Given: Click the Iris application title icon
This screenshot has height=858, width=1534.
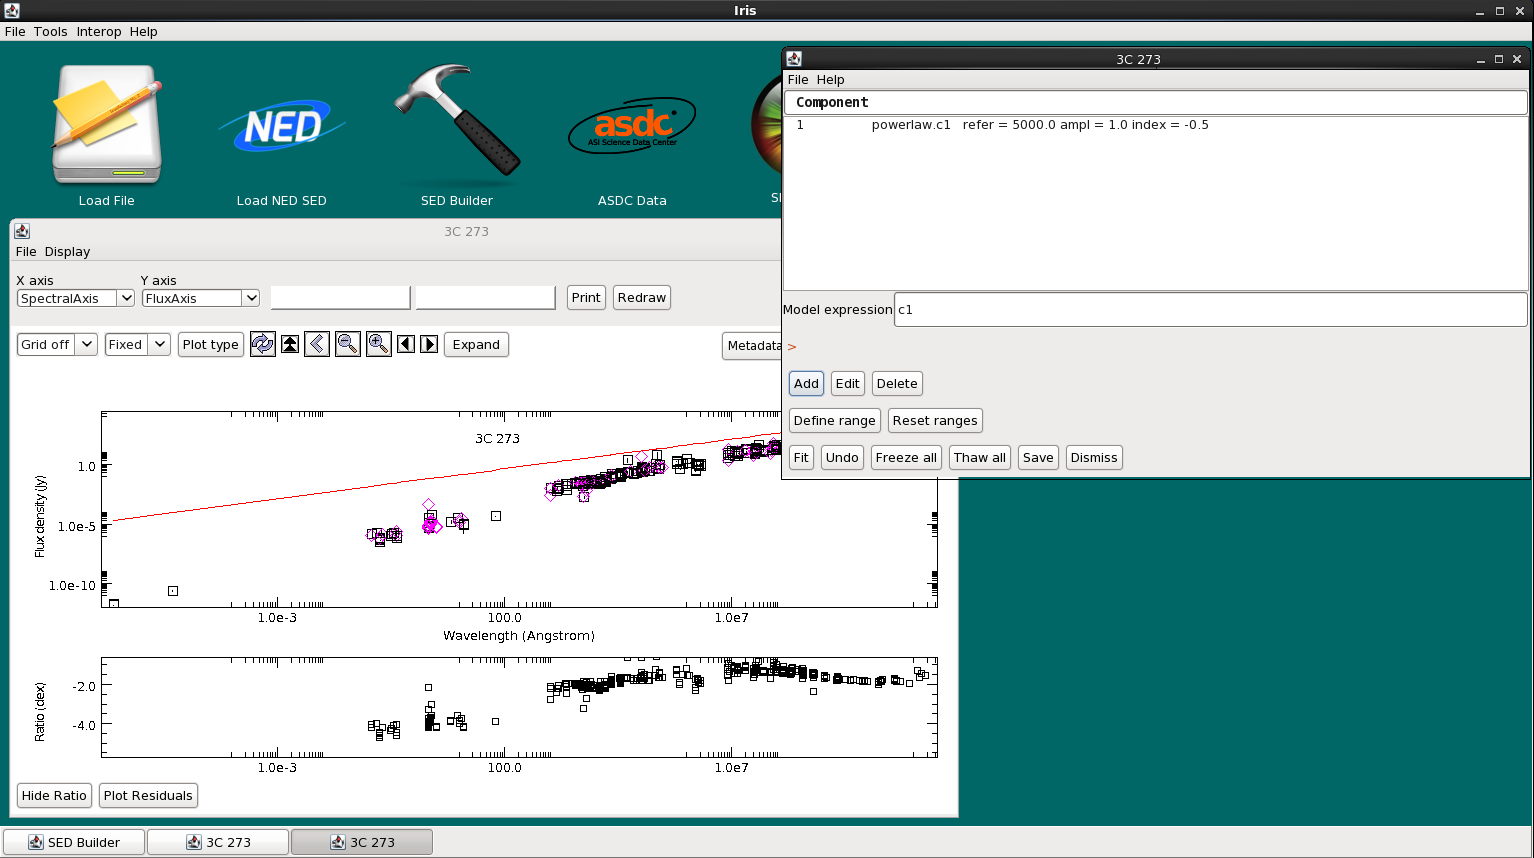Looking at the screenshot, I should 12,10.
